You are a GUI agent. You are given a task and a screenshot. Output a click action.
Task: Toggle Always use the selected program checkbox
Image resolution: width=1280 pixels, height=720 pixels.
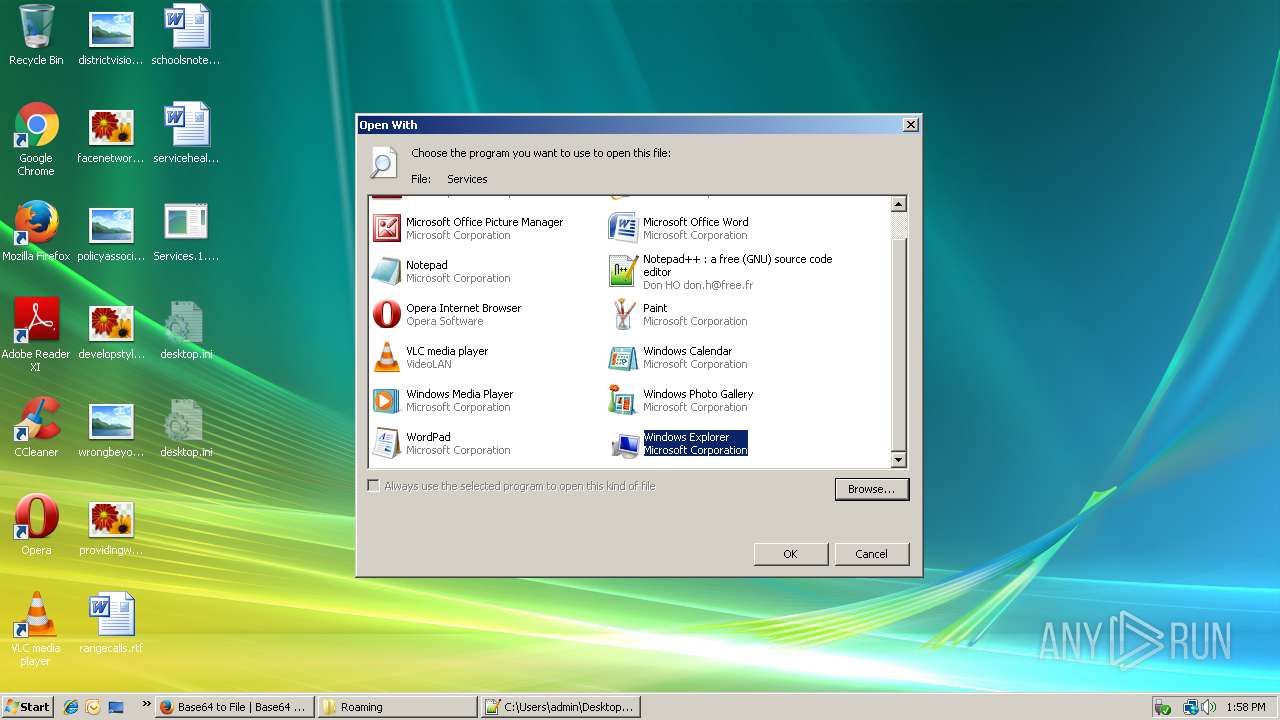pos(374,486)
